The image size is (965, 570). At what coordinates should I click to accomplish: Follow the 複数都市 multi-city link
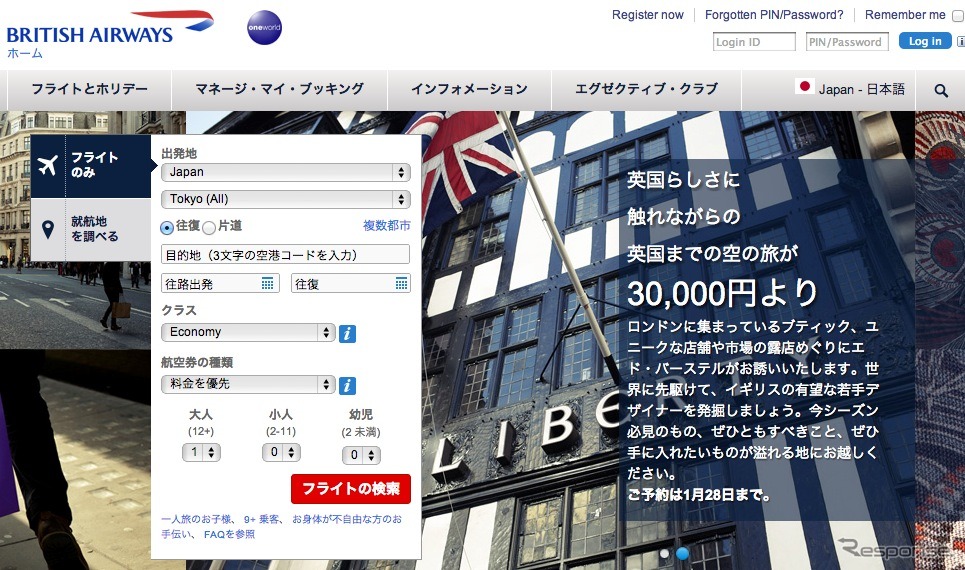[386, 226]
